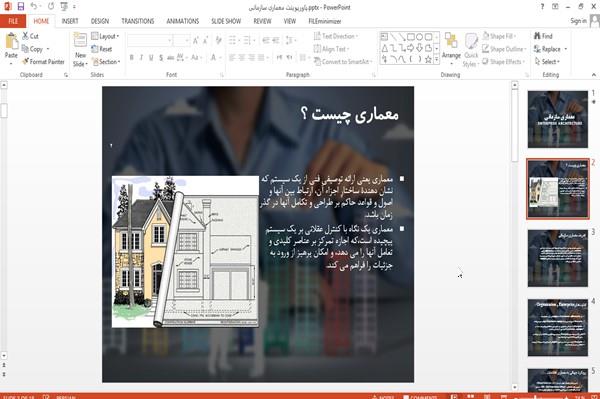This screenshot has height=399, width=600.
Task: Switch to the ANIMATIONS tab
Action: [183, 21]
